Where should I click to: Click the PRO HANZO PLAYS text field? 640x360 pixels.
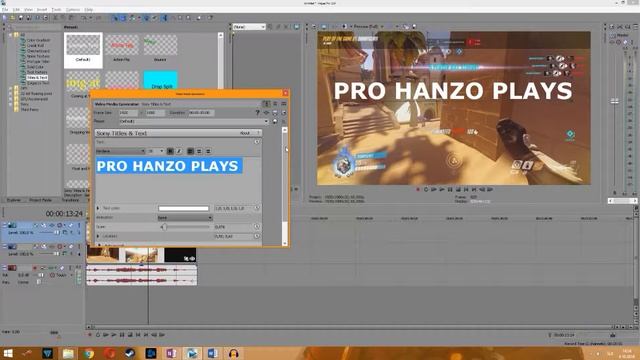click(x=169, y=166)
